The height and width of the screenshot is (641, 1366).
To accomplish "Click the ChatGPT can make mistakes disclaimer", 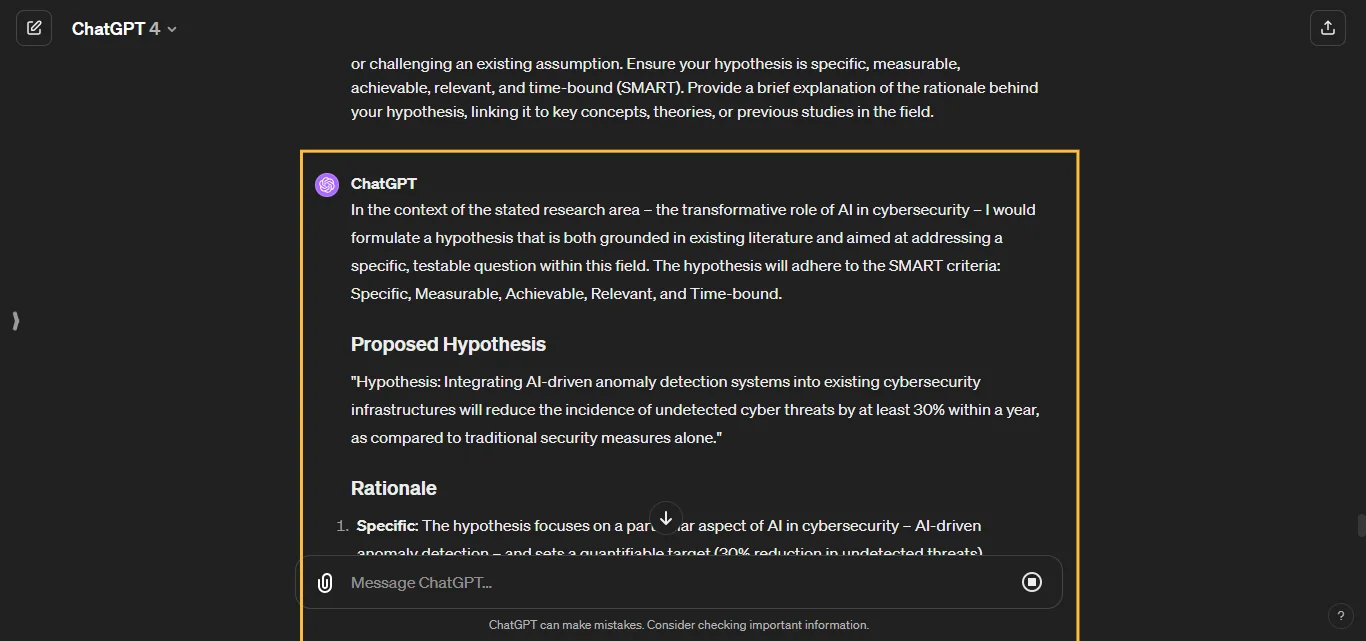I will coord(679,624).
